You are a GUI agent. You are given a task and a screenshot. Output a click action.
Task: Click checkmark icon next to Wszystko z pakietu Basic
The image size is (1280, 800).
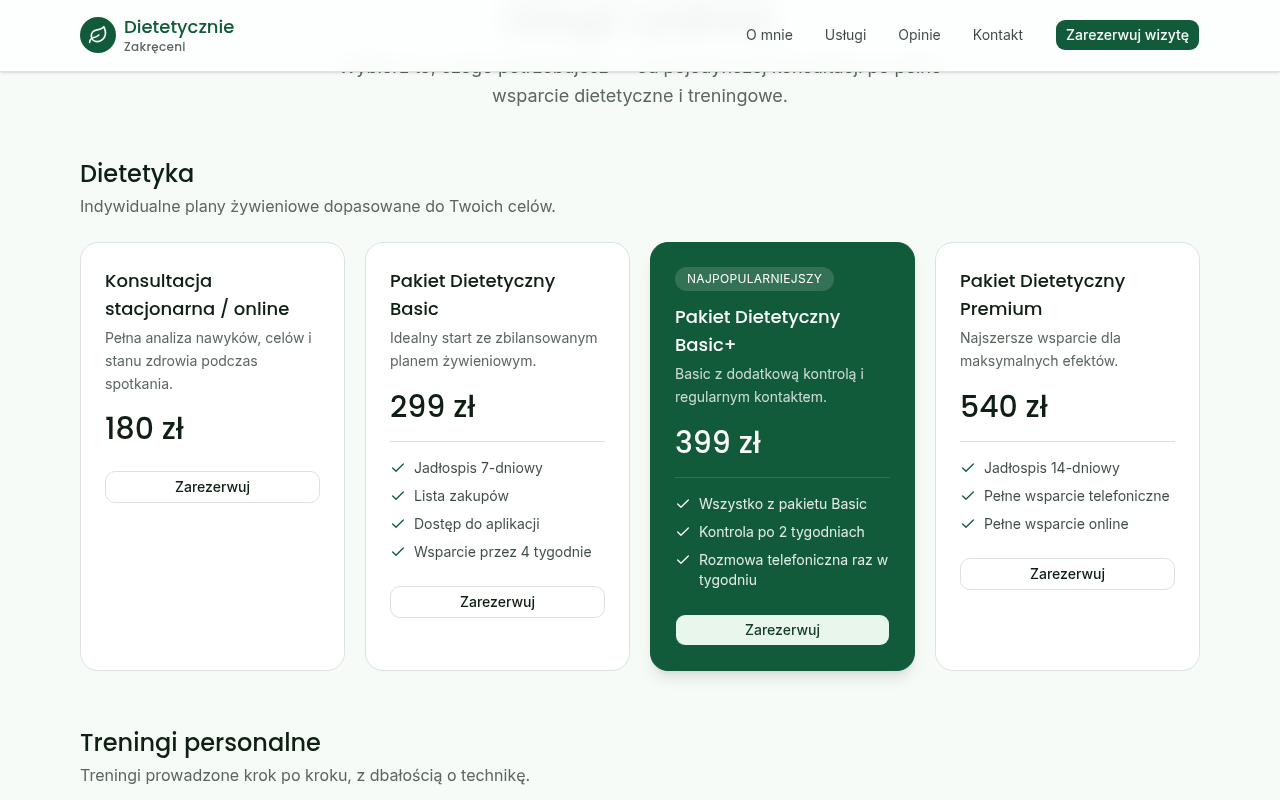pyautogui.click(x=683, y=504)
